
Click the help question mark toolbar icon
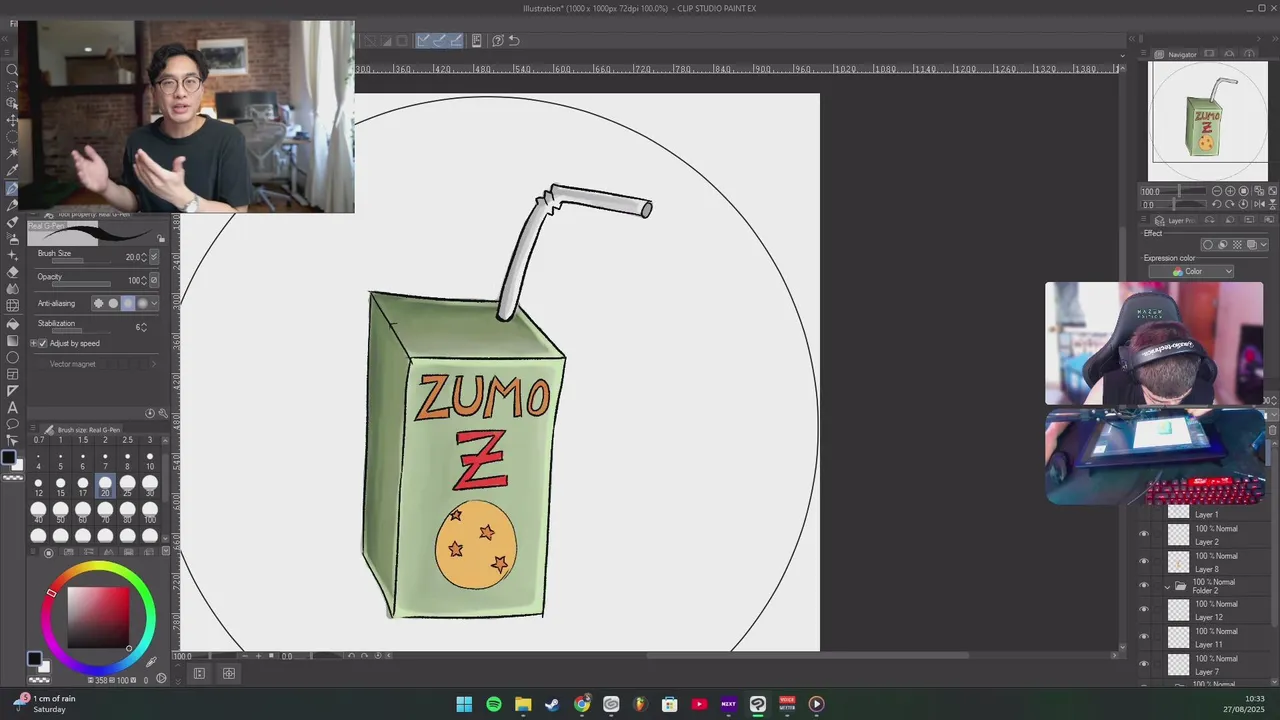click(x=497, y=41)
